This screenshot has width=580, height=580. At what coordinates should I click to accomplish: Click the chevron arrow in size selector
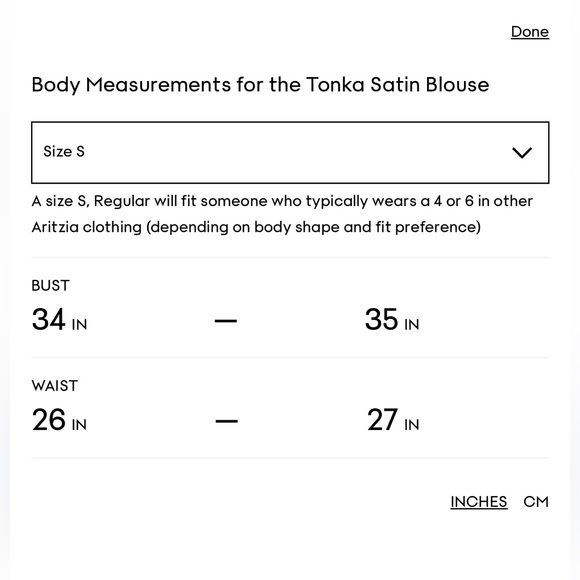(522, 152)
